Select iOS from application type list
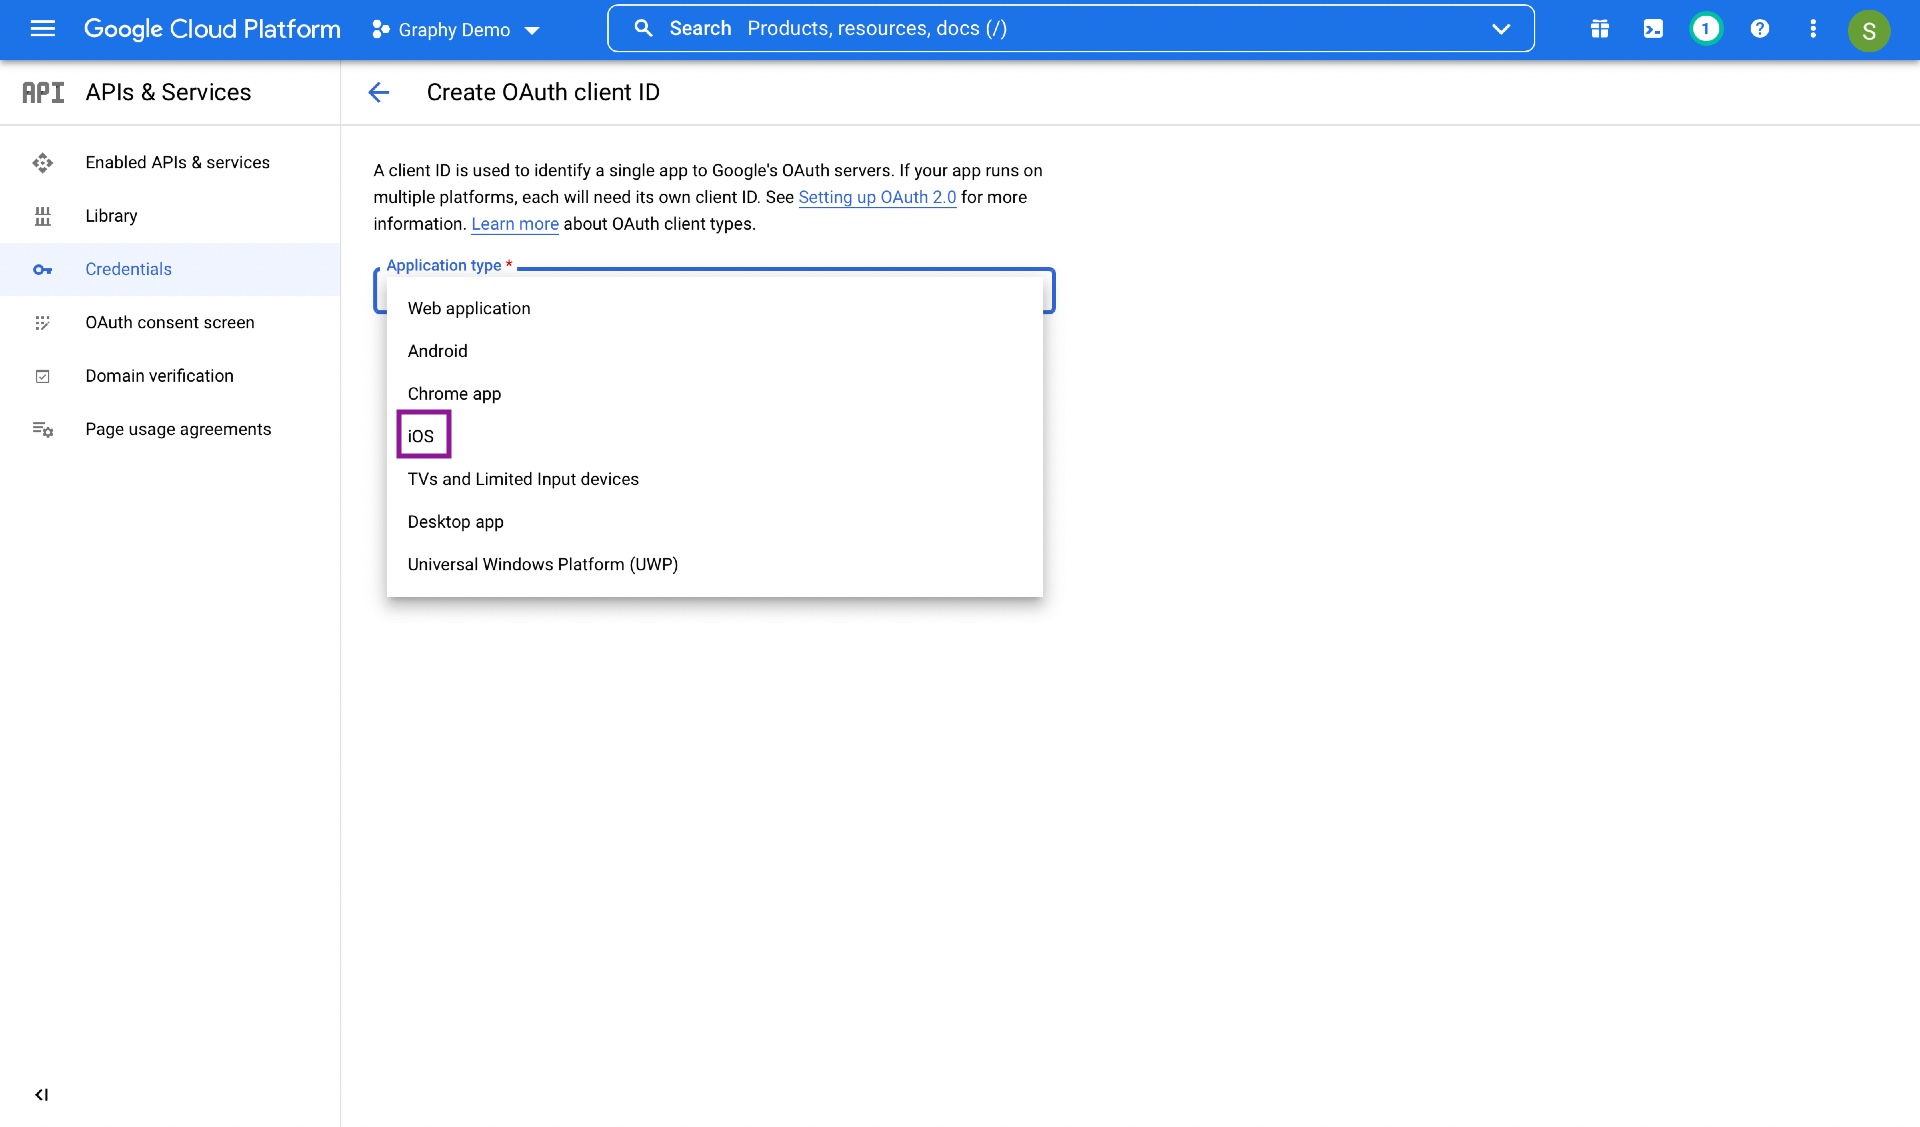The width and height of the screenshot is (1920, 1127). [x=422, y=436]
